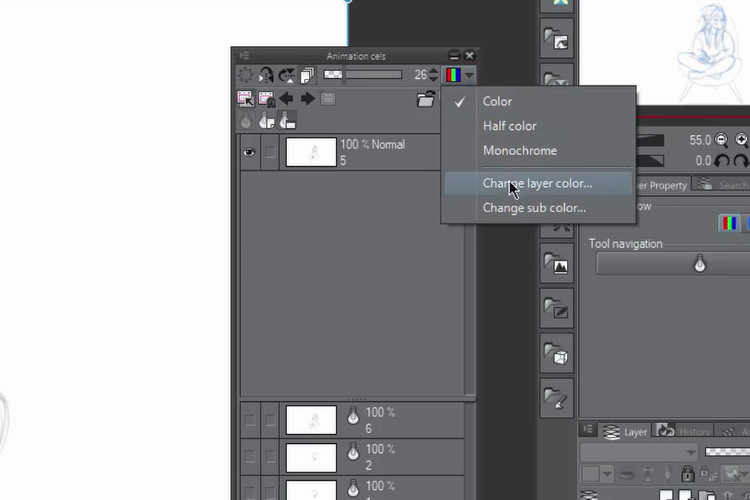Click the flip-horizontal rotate icon in Animation cels

pyautogui.click(x=266, y=75)
